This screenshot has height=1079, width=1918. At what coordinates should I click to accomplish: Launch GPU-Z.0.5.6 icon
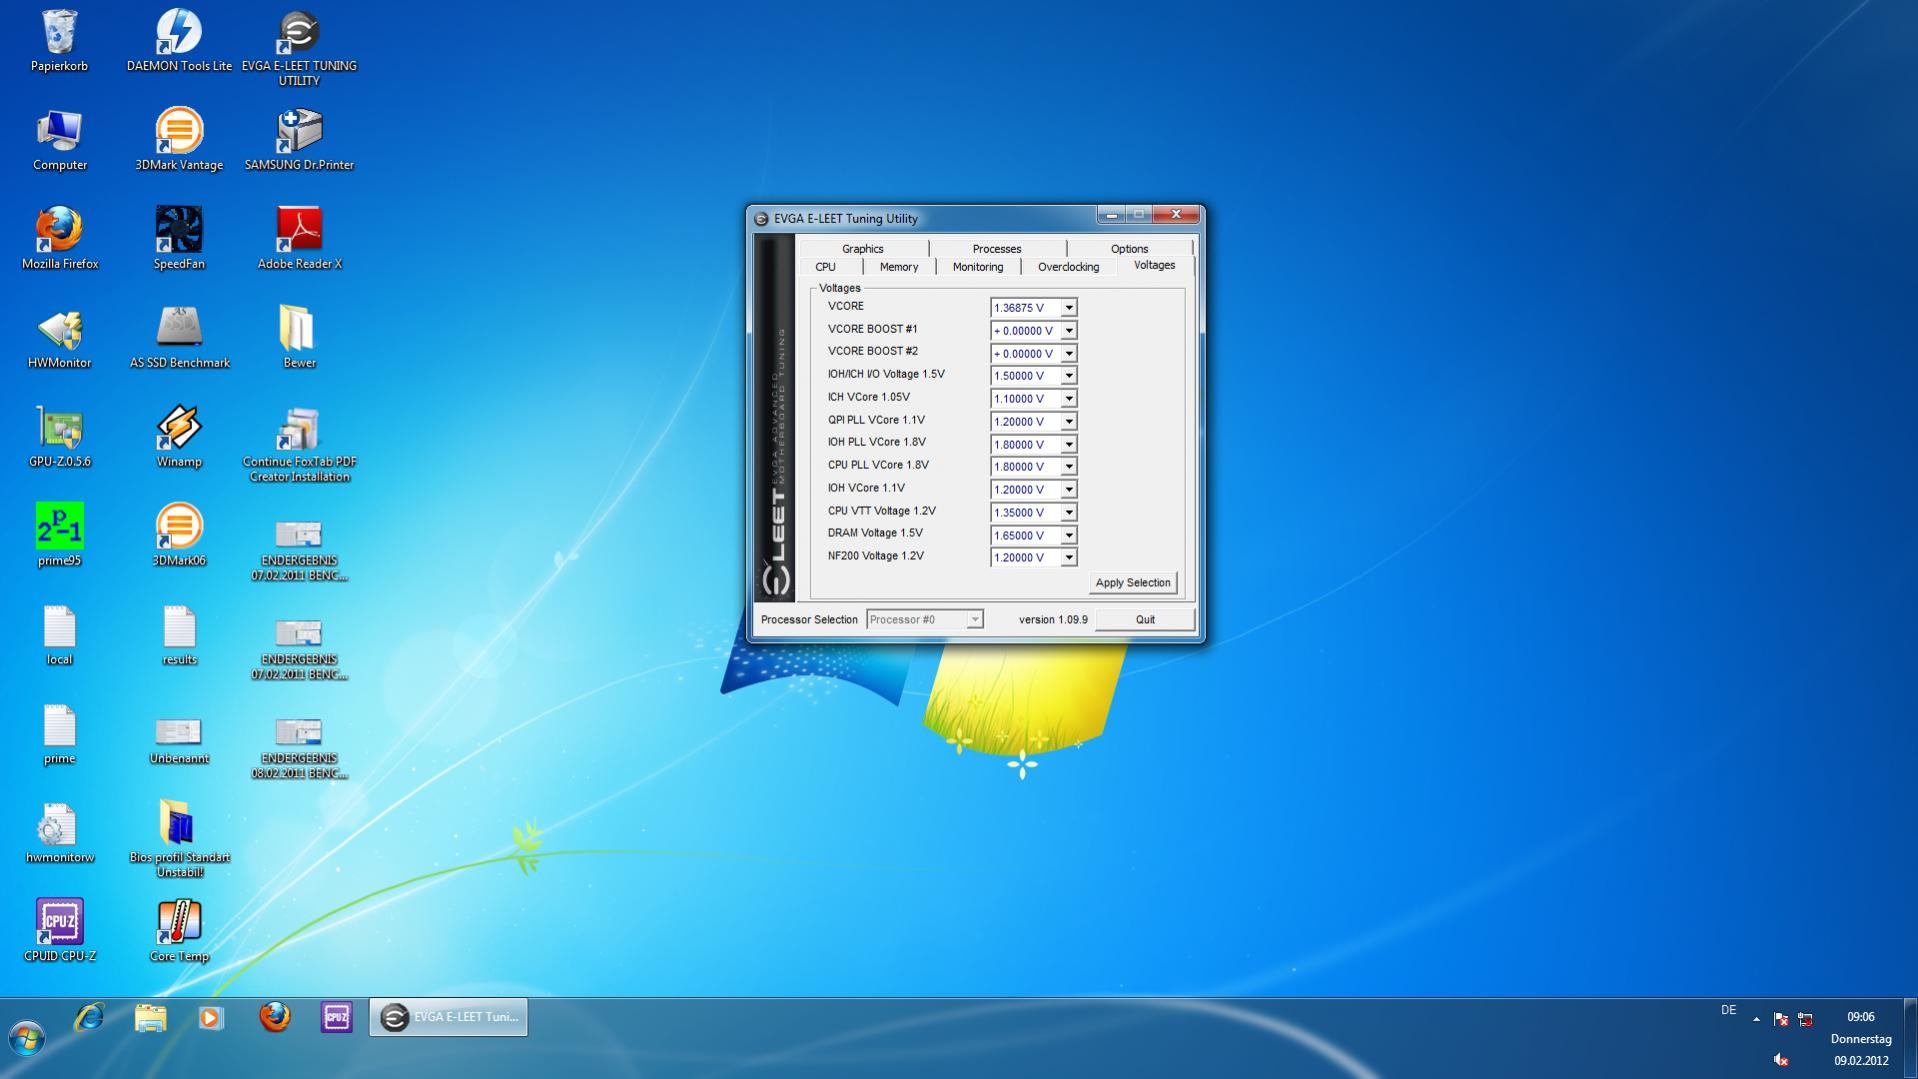[x=60, y=436]
